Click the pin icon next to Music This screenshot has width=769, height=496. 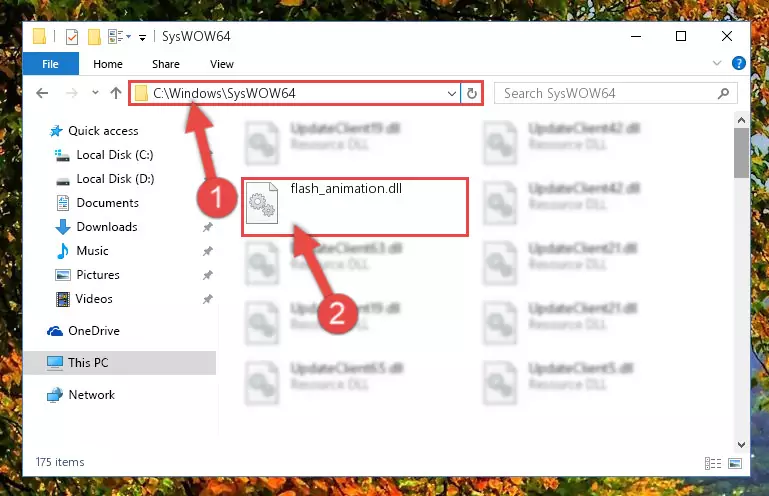pyautogui.click(x=207, y=251)
